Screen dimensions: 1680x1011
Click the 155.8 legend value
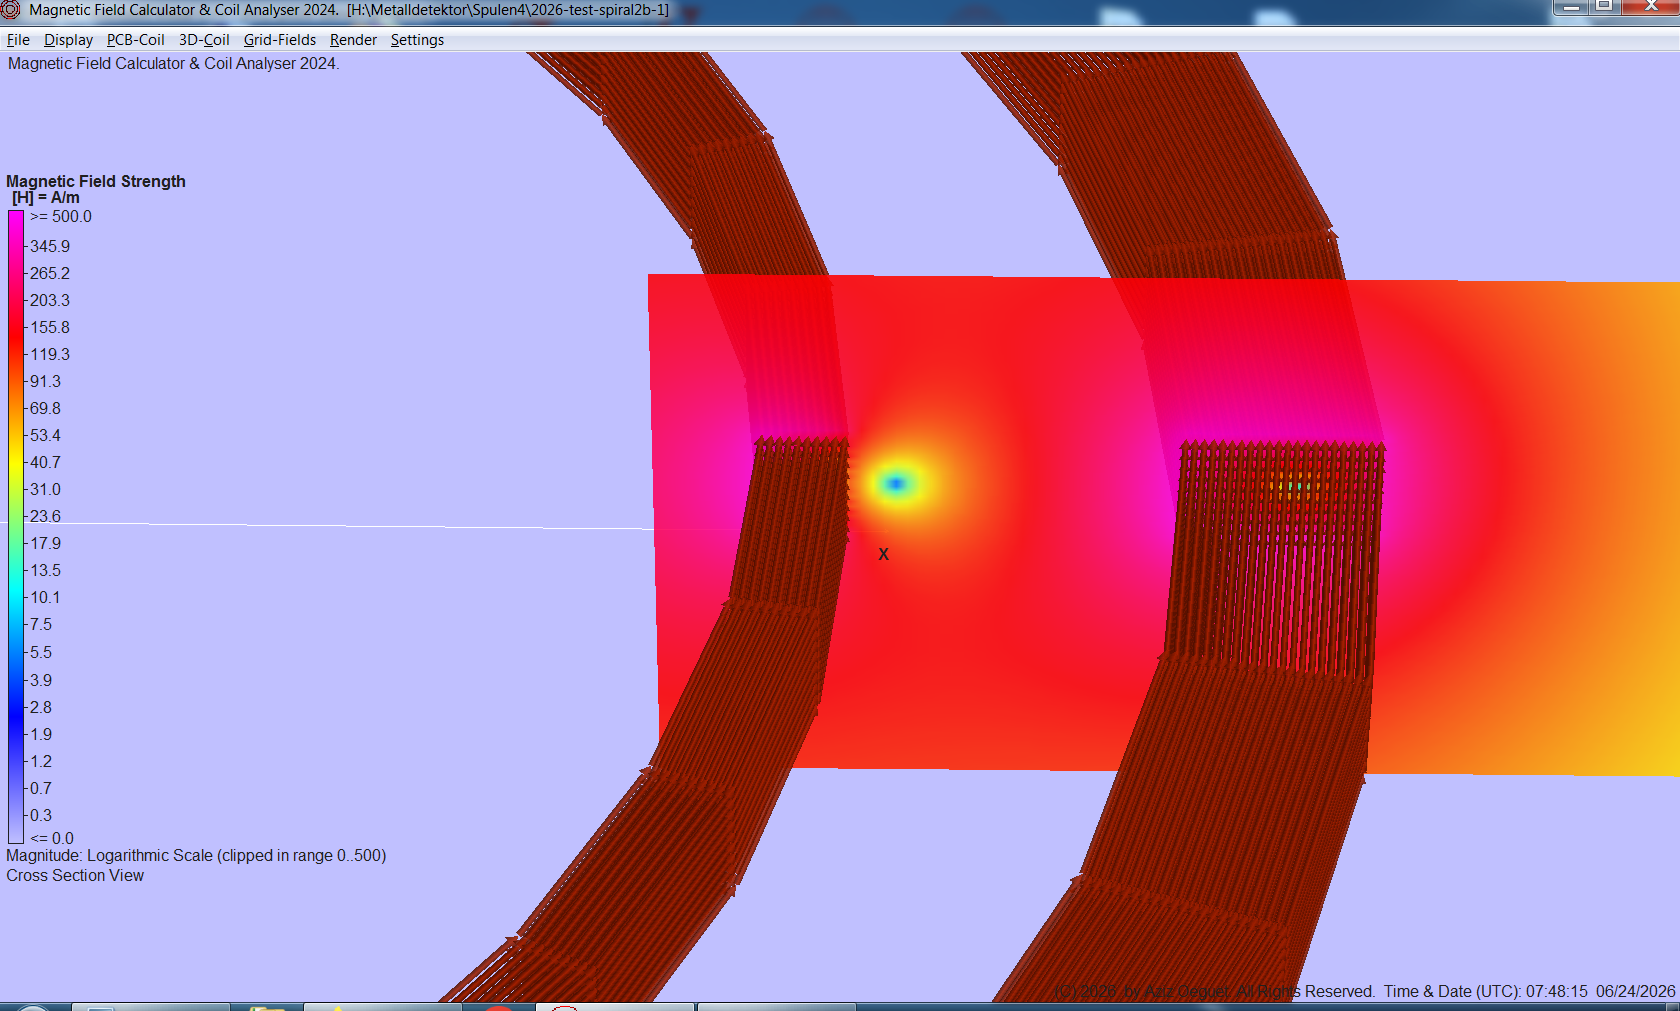click(x=50, y=327)
